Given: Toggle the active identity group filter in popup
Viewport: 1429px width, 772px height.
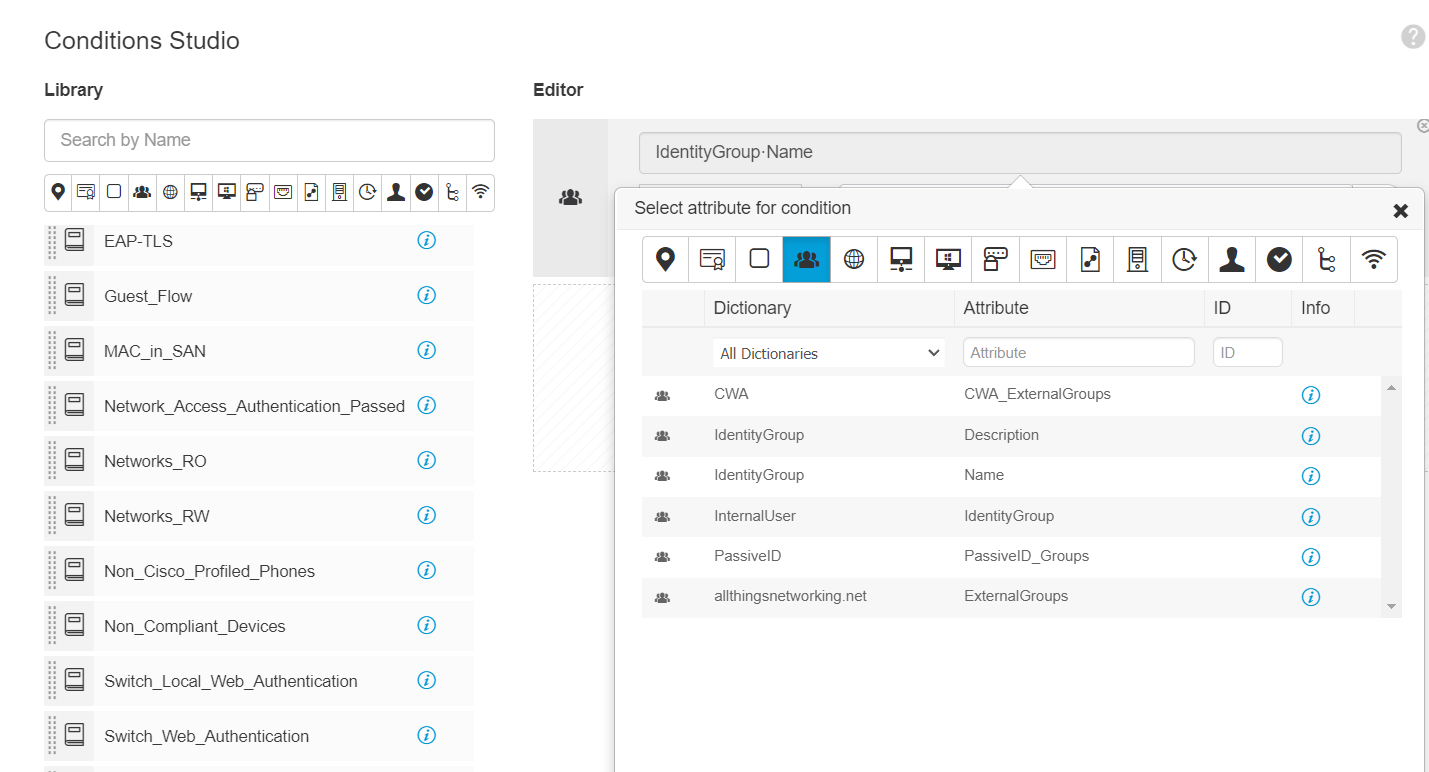Looking at the screenshot, I should click(806, 260).
